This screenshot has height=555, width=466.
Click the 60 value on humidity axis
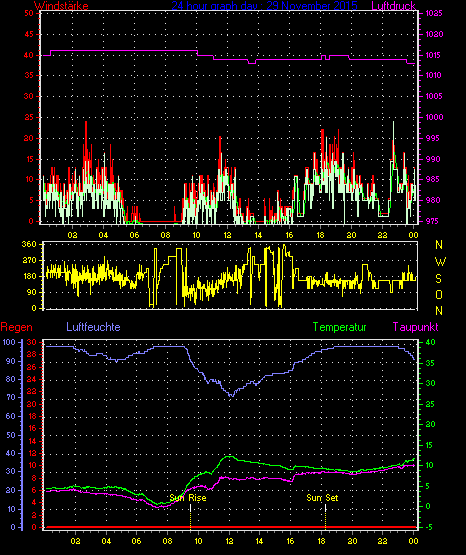coord(11,416)
